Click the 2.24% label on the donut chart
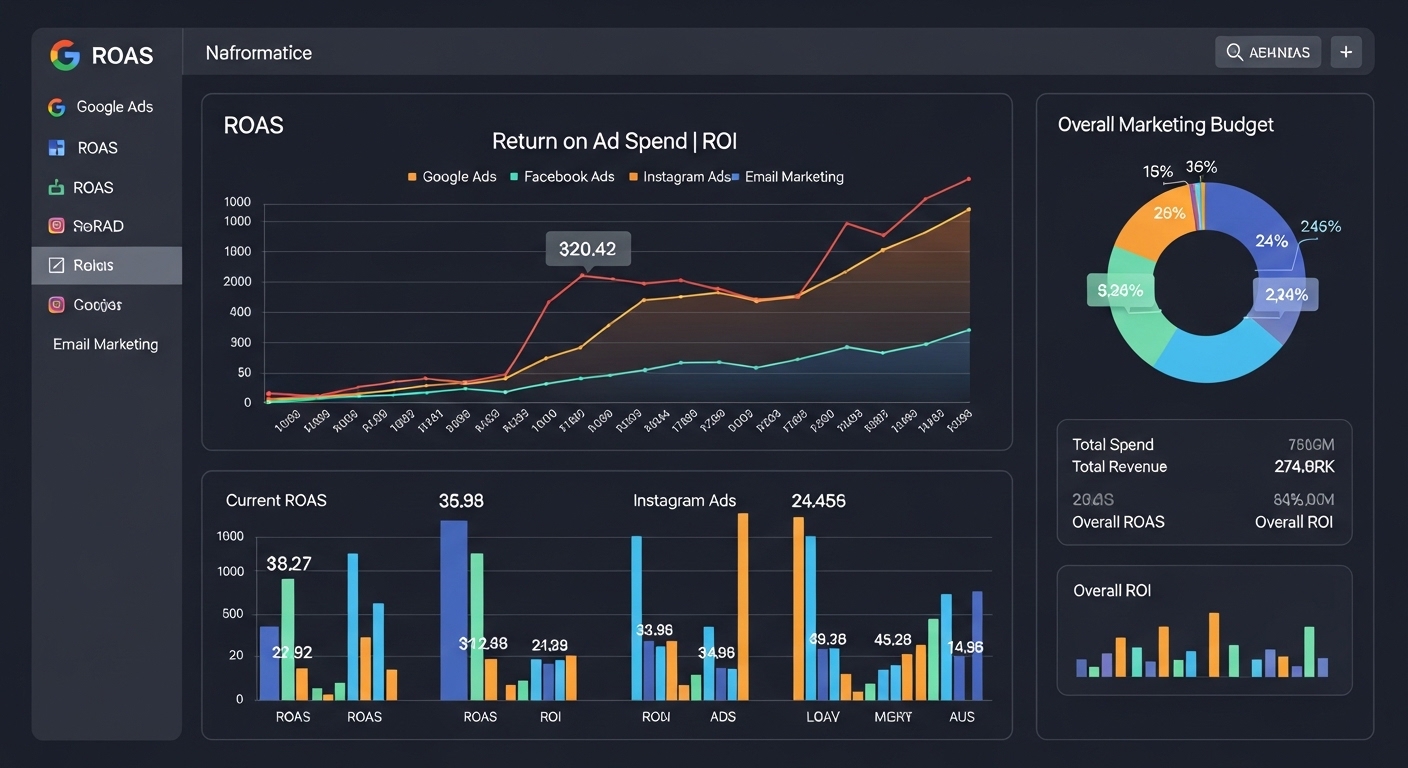This screenshot has height=768, width=1408. click(x=1286, y=295)
